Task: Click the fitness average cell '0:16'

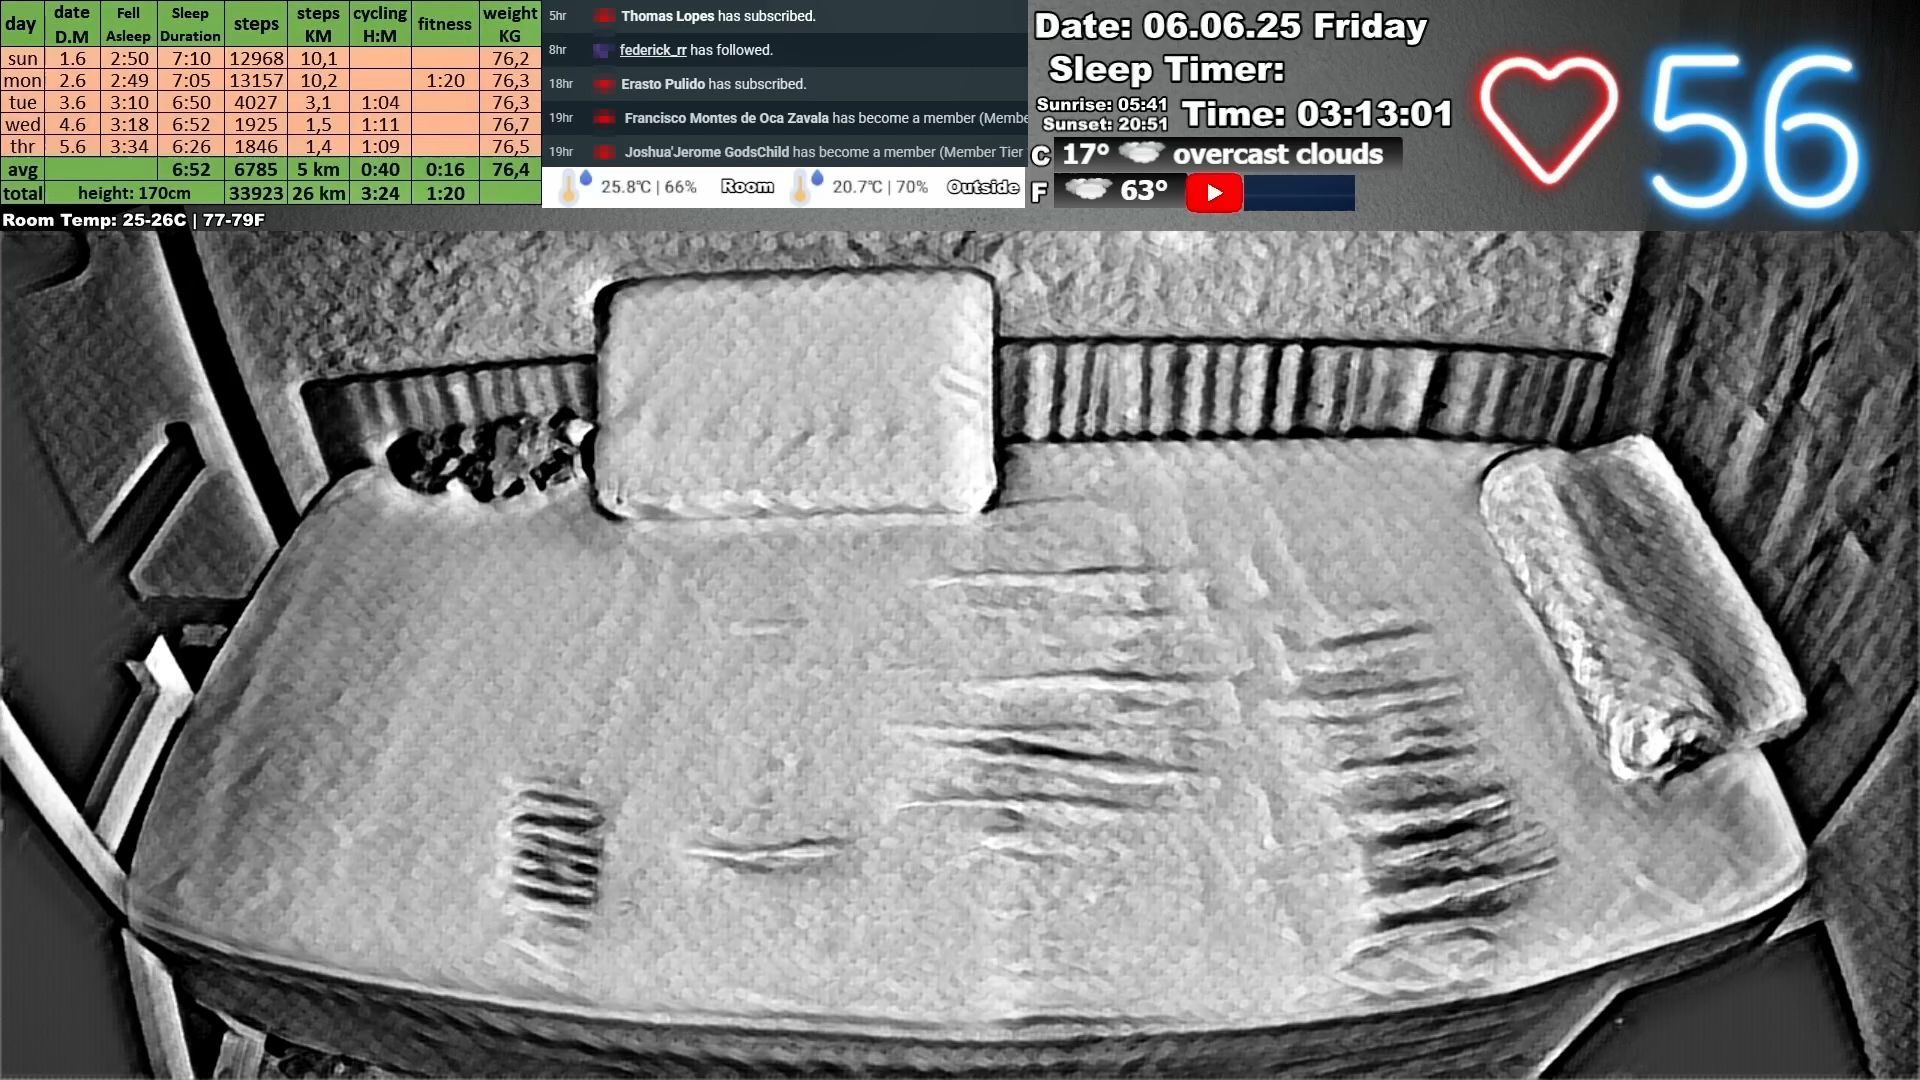Action: 445,169
